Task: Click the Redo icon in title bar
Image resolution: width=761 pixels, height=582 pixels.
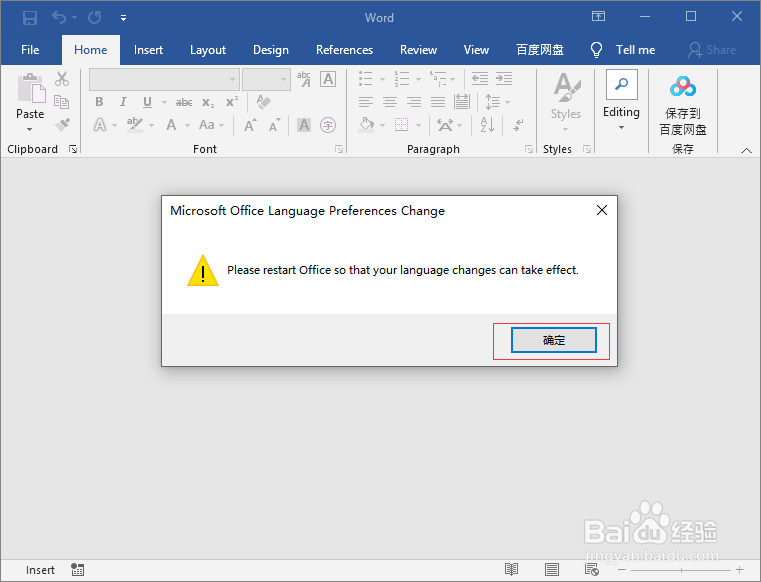Action: click(95, 18)
